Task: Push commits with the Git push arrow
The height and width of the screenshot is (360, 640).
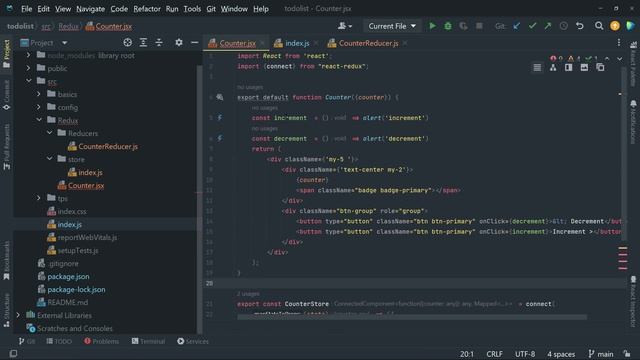Action: click(548, 26)
